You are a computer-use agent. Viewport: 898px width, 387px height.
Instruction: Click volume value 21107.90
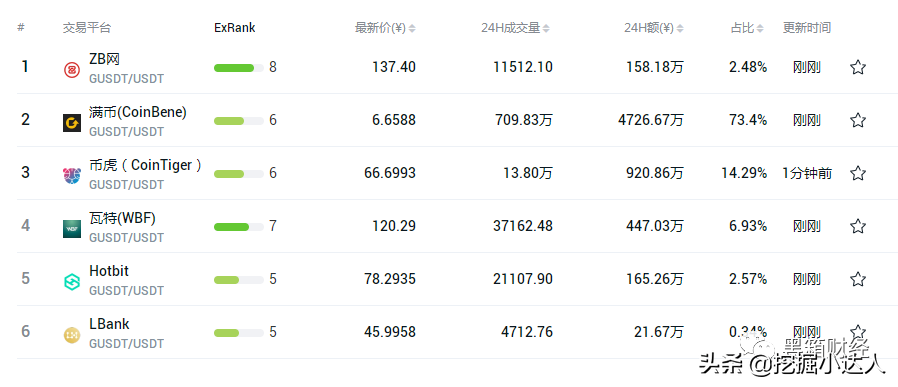(523, 279)
